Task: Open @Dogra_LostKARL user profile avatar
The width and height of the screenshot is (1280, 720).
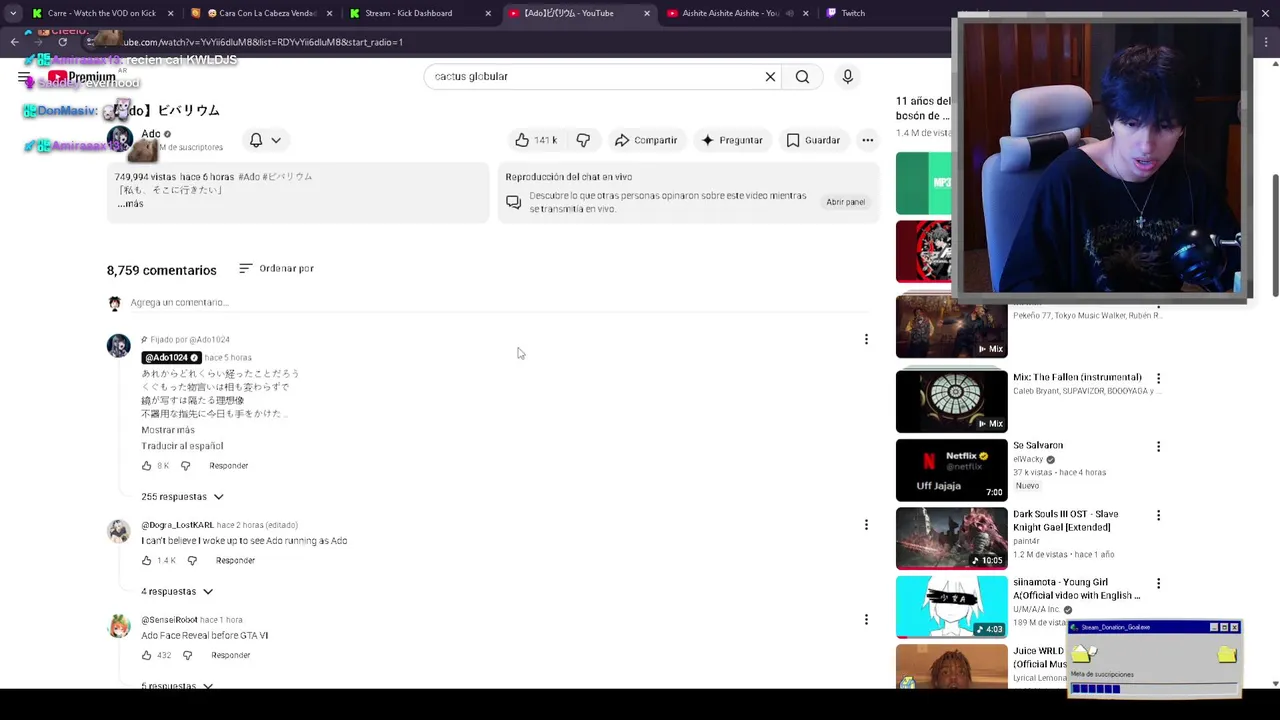Action: pos(119,532)
